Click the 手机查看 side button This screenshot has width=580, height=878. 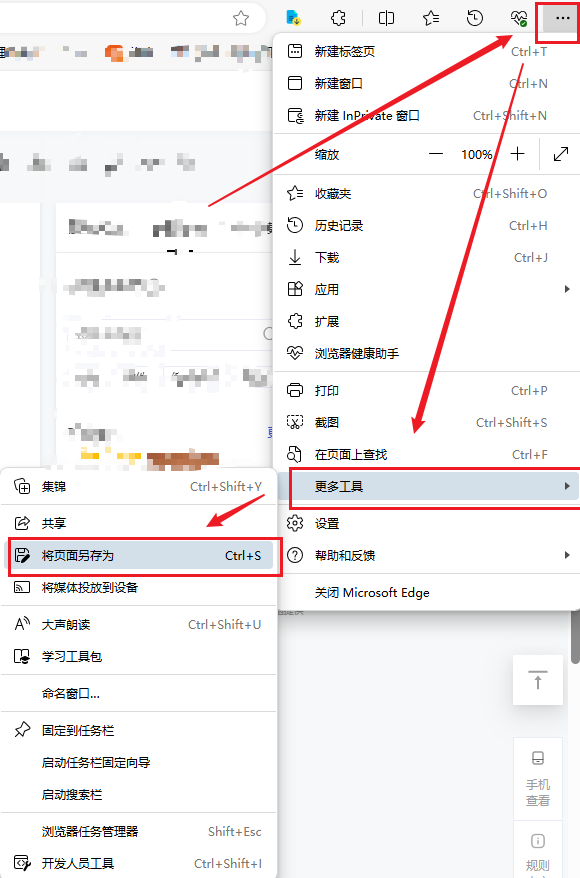pos(537,779)
